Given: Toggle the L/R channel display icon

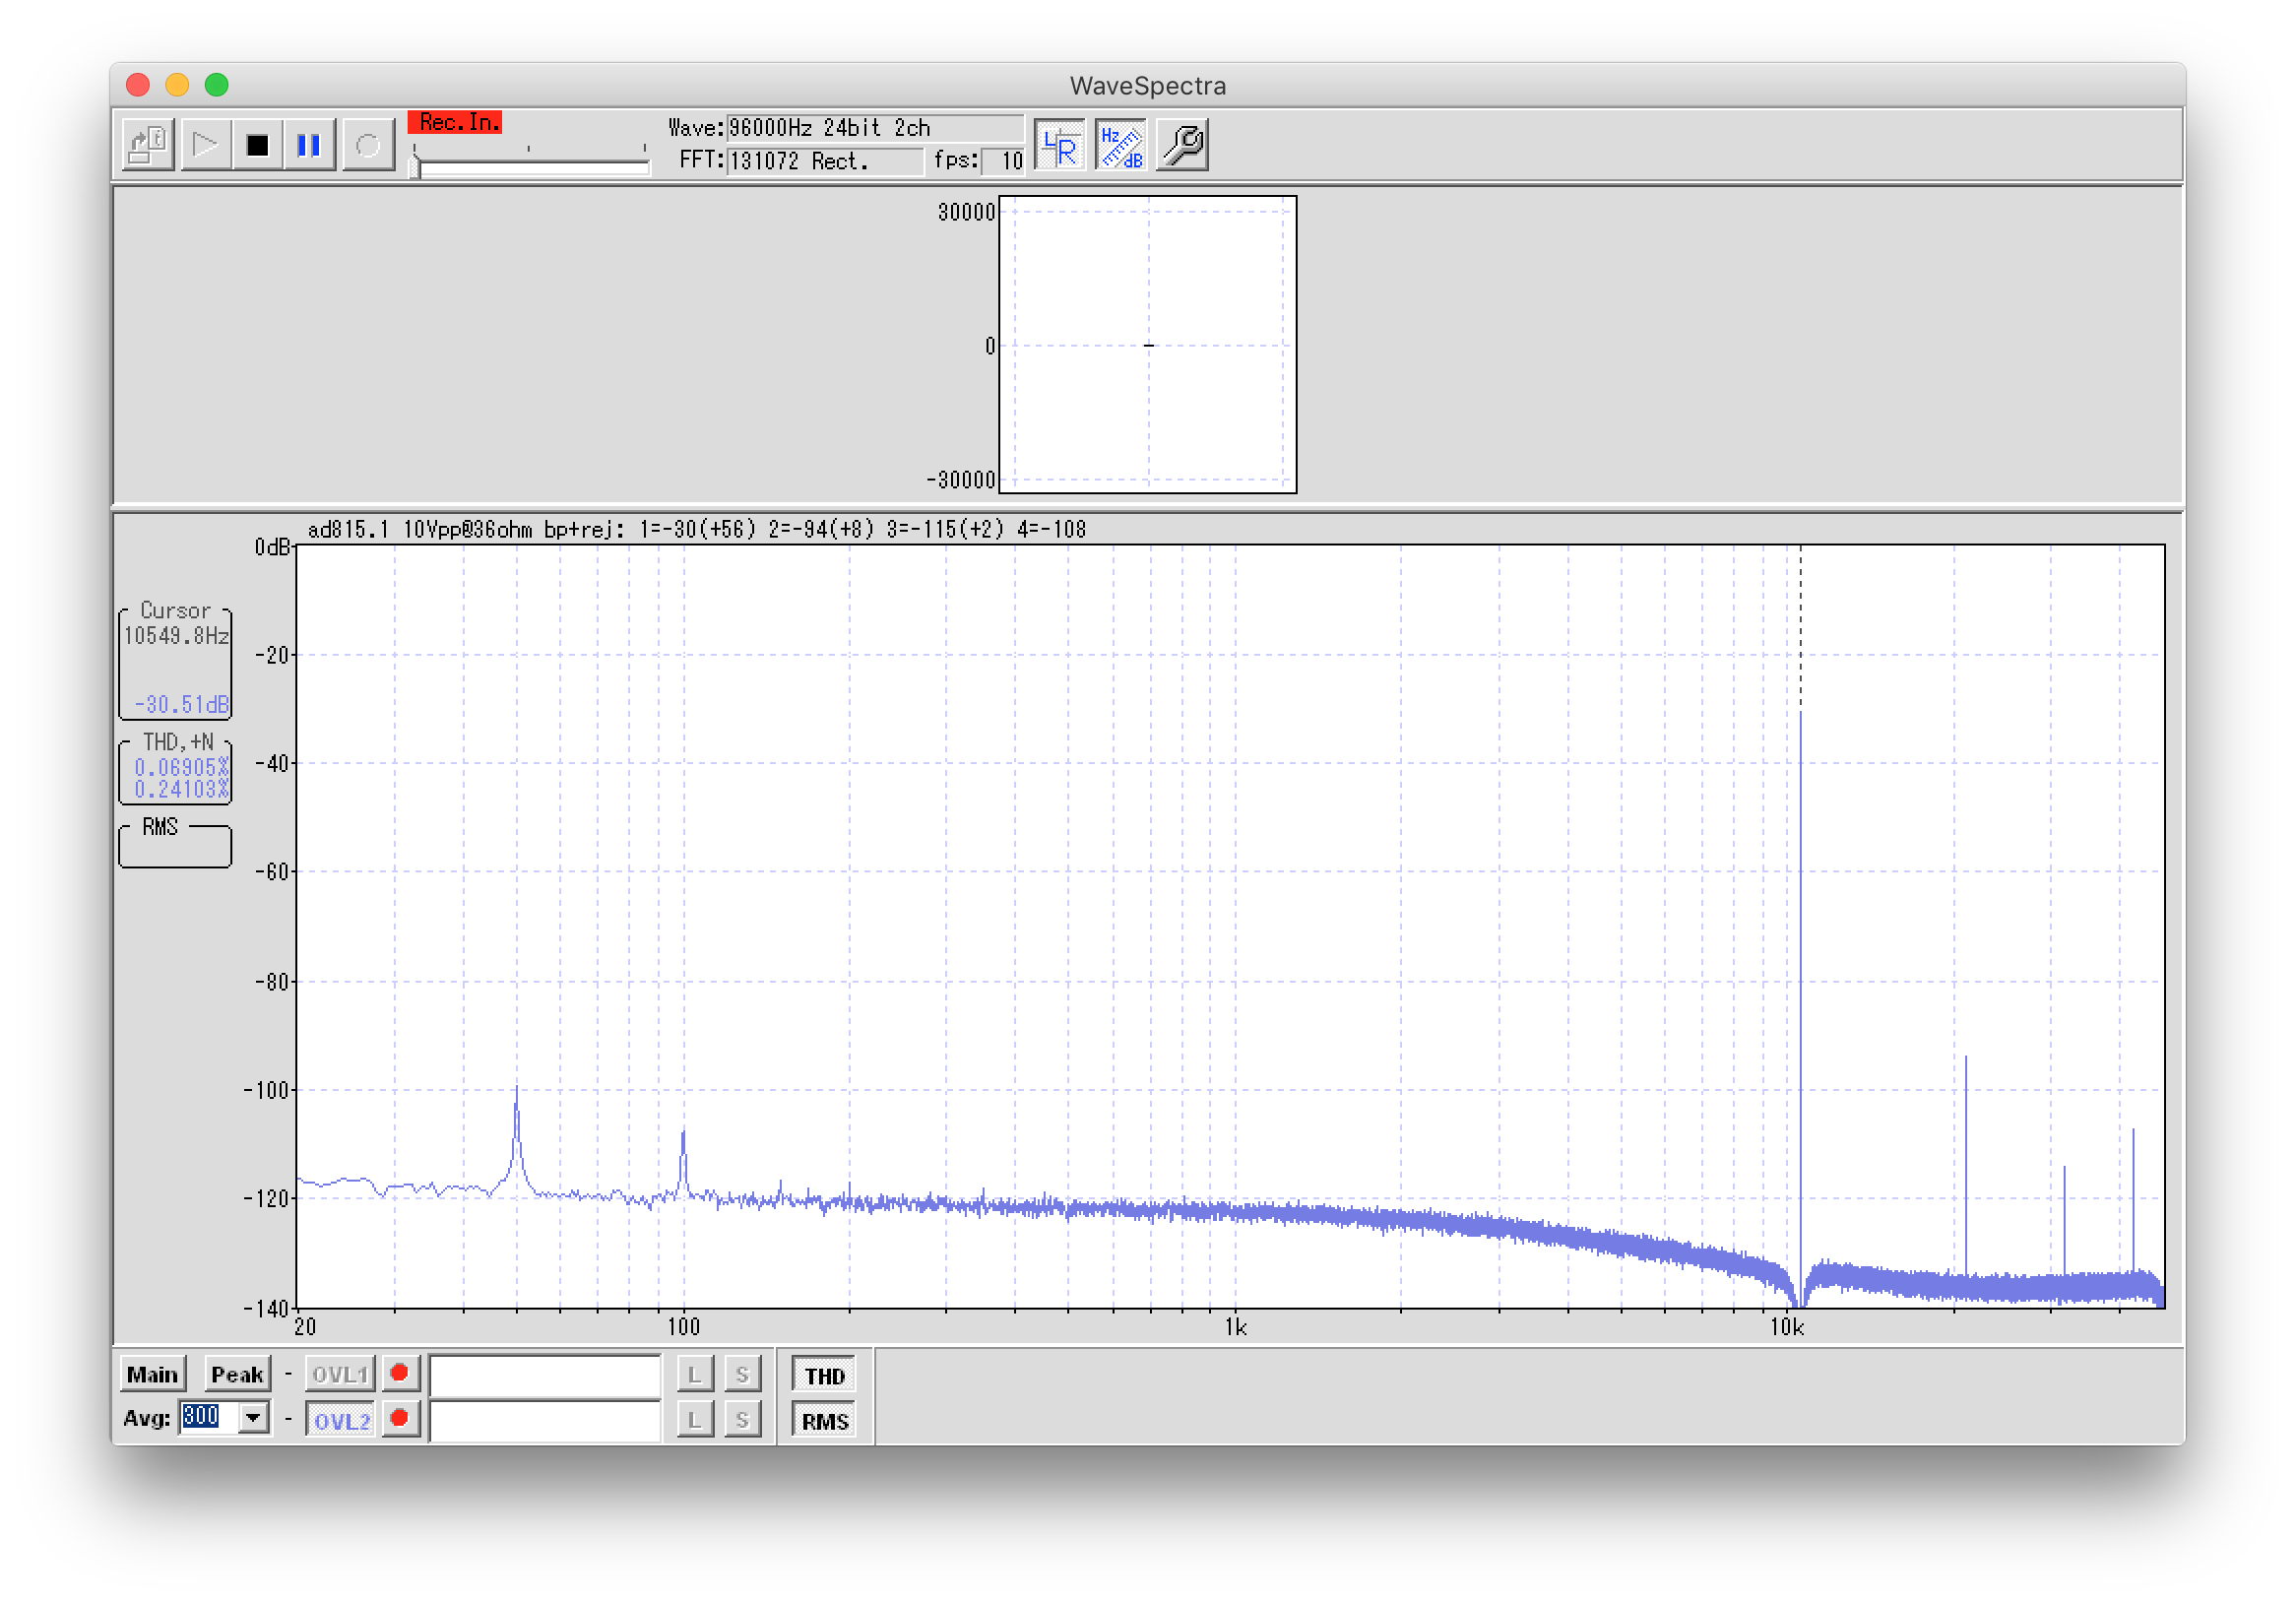Looking at the screenshot, I should coord(1060,146).
